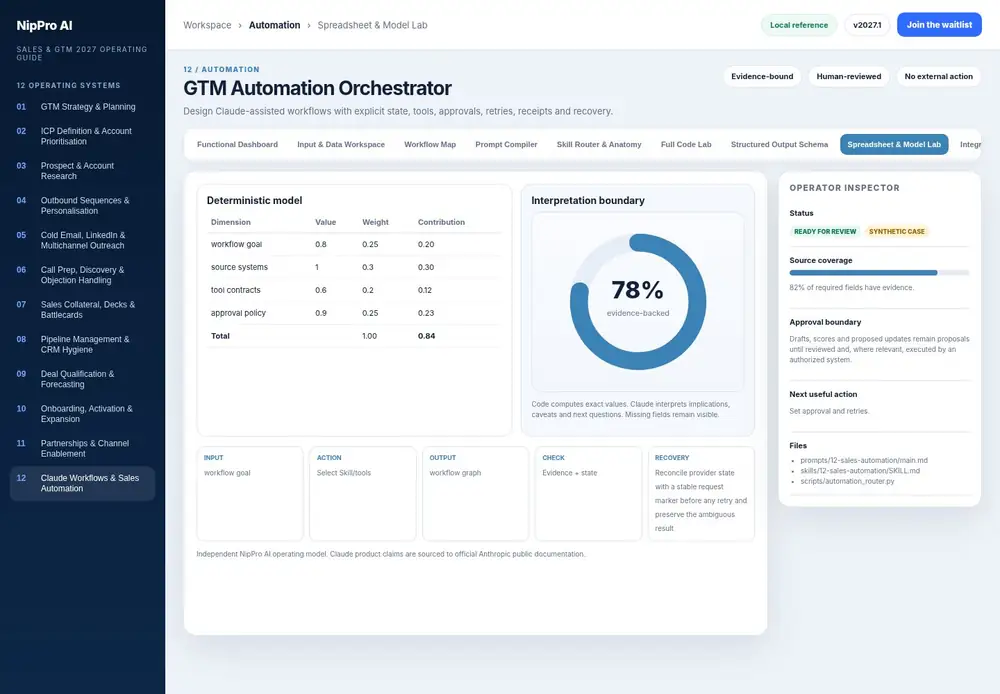Click the No external action chip
This screenshot has height=694, width=1000.
tap(938, 77)
